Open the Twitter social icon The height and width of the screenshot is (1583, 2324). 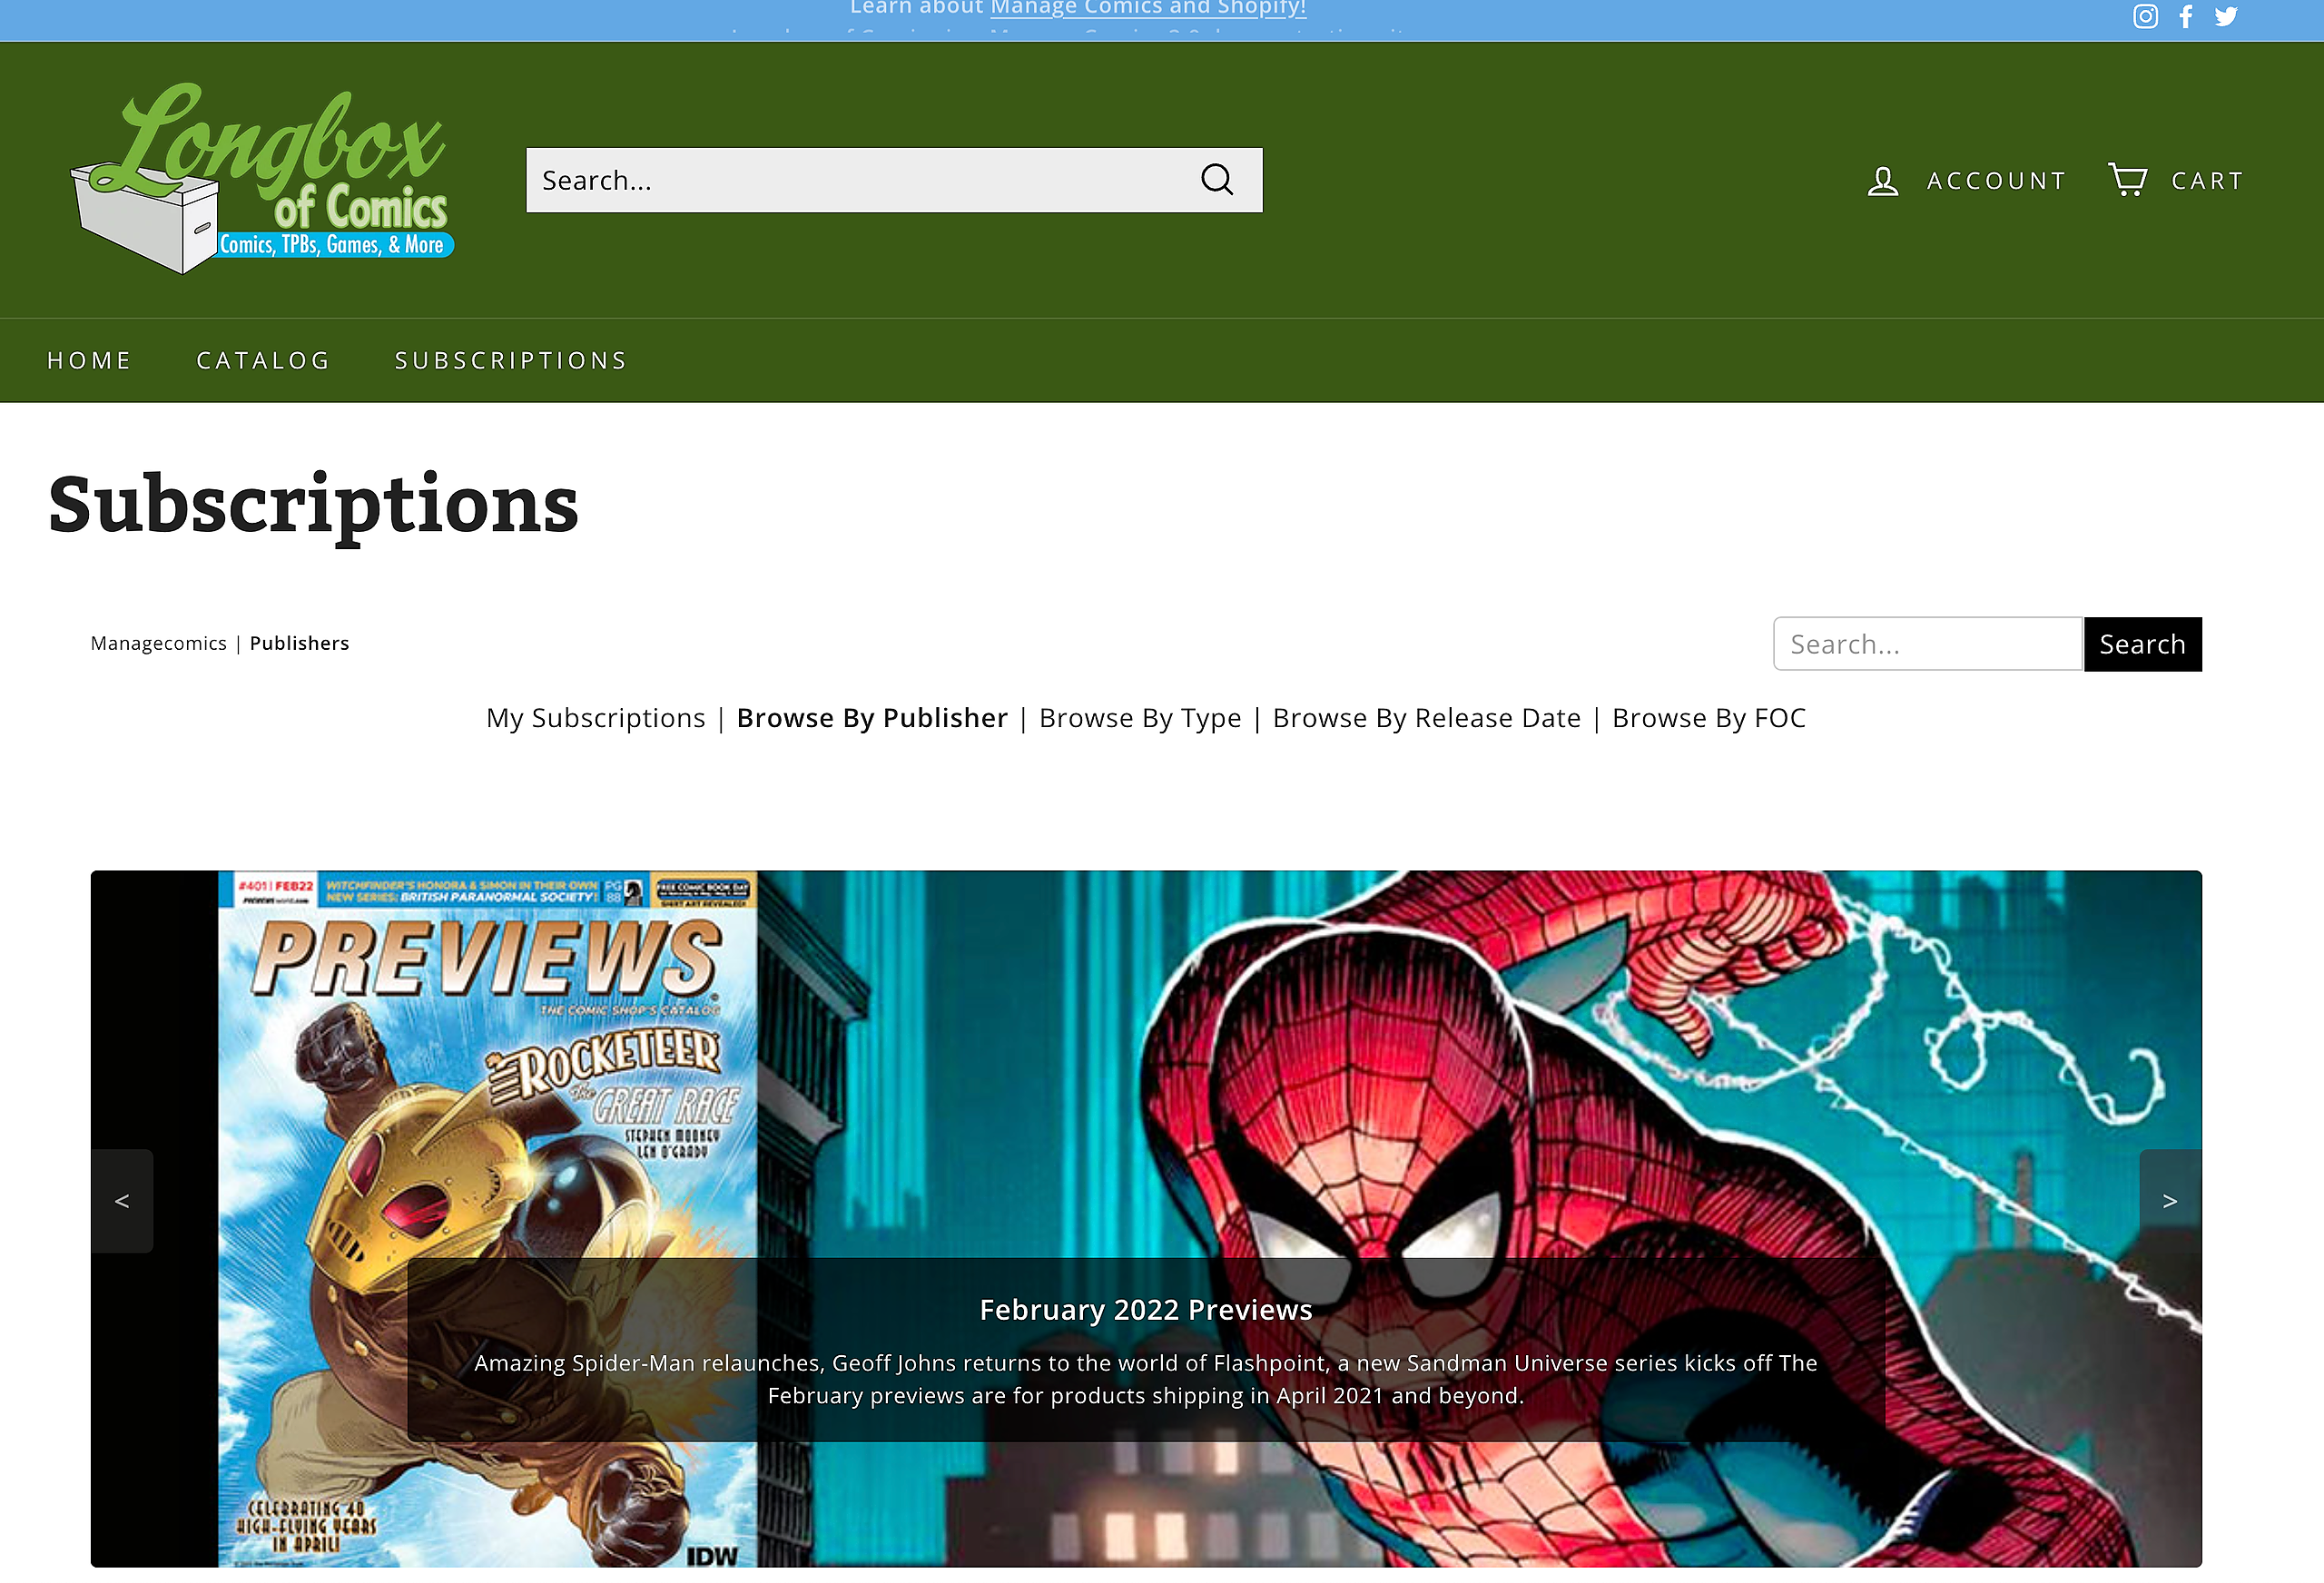click(2226, 16)
